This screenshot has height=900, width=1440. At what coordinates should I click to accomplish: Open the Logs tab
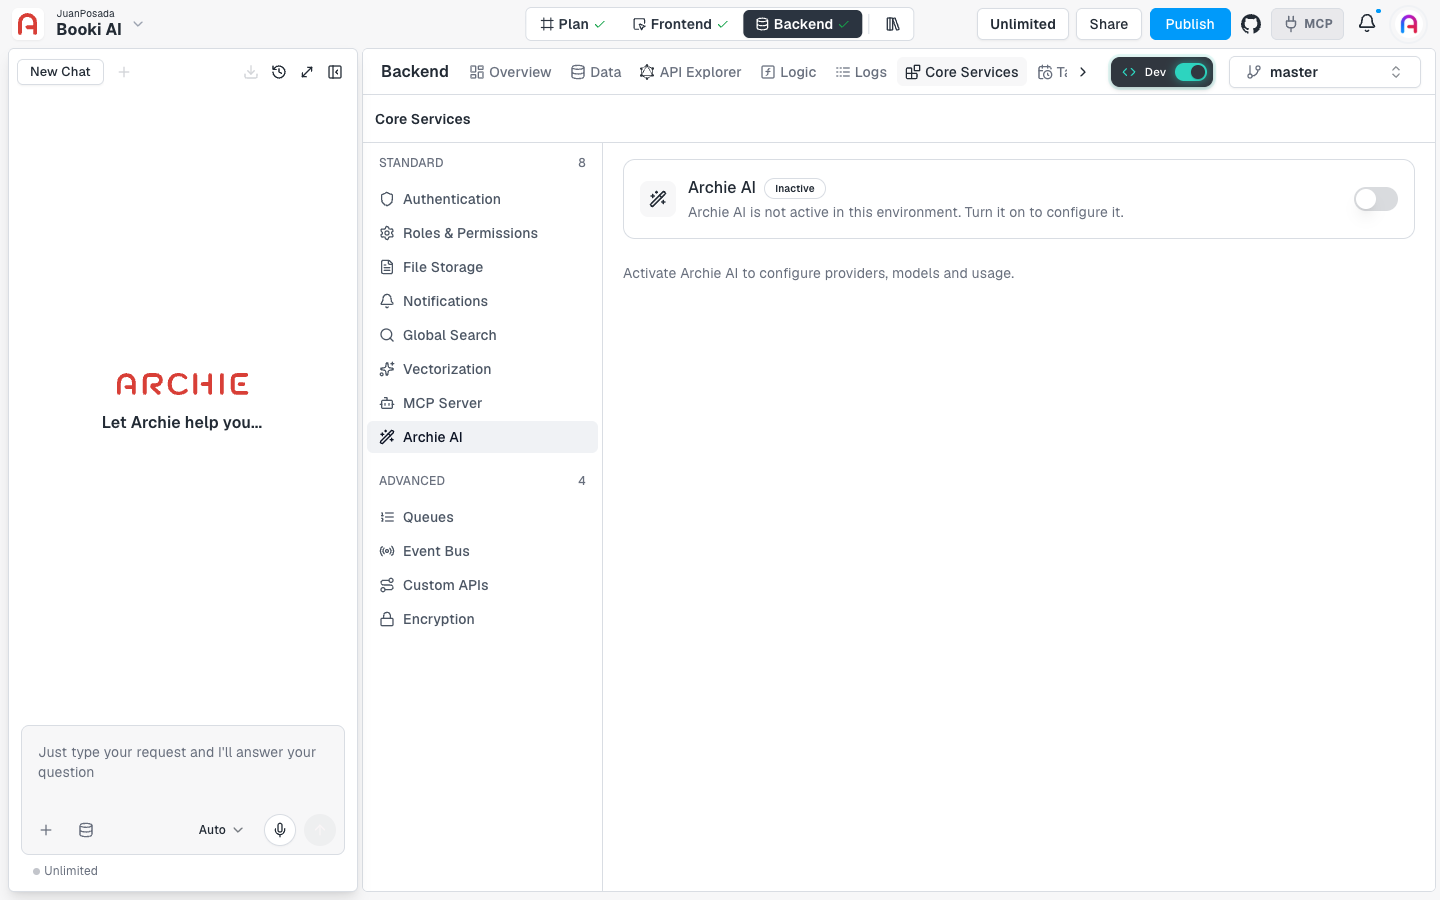click(861, 72)
